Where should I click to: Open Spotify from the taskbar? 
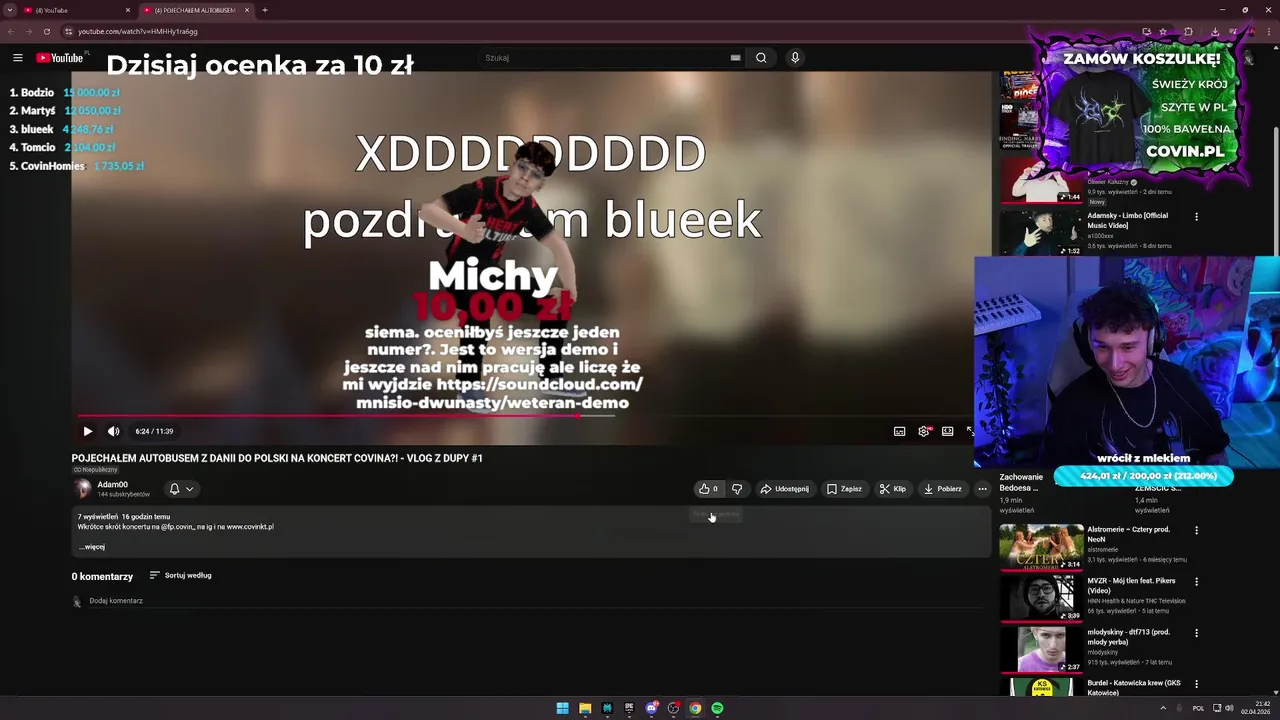click(717, 708)
